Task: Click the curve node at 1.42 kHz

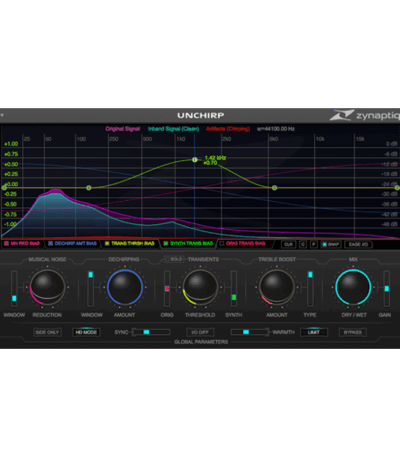Action: (x=195, y=160)
